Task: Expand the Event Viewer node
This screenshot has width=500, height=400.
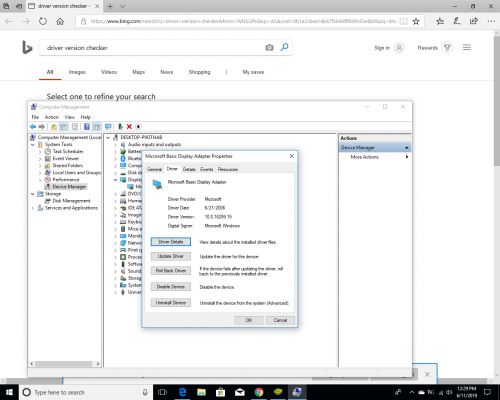Action: (x=40, y=159)
